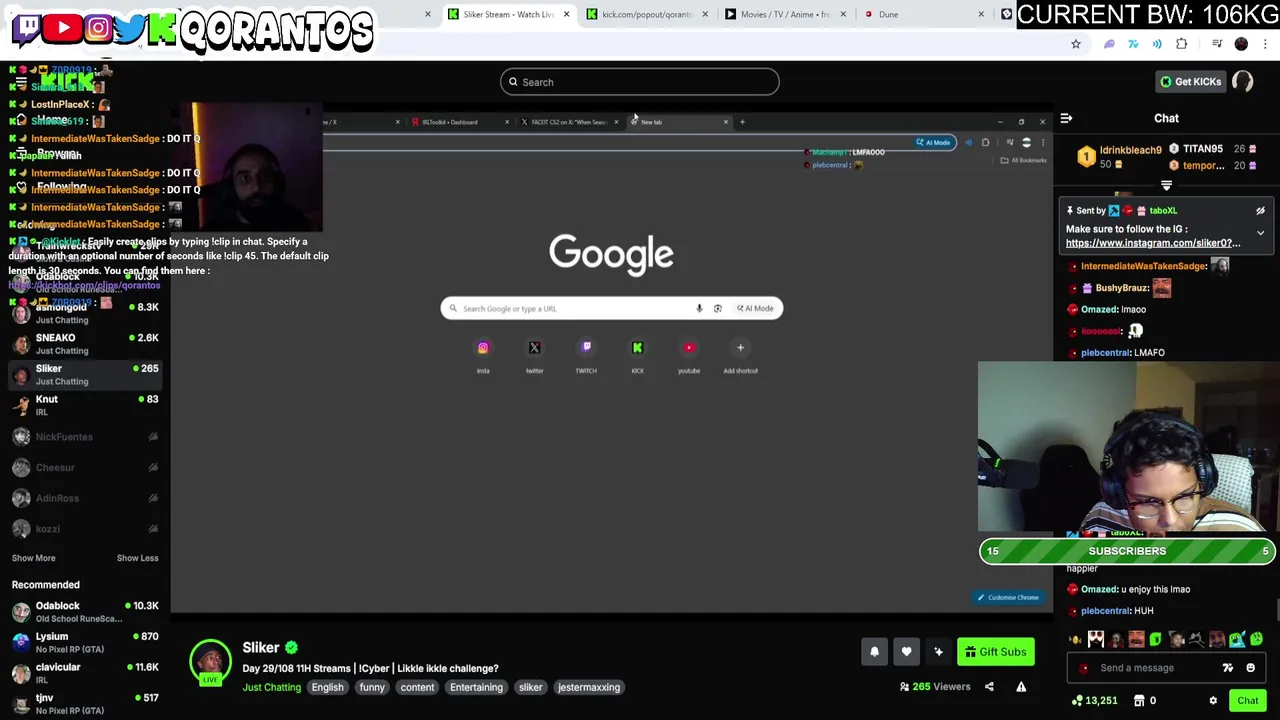Viewport: 1280px width, 720px height.
Task: Click Show More in the sidebar
Action: (34, 558)
